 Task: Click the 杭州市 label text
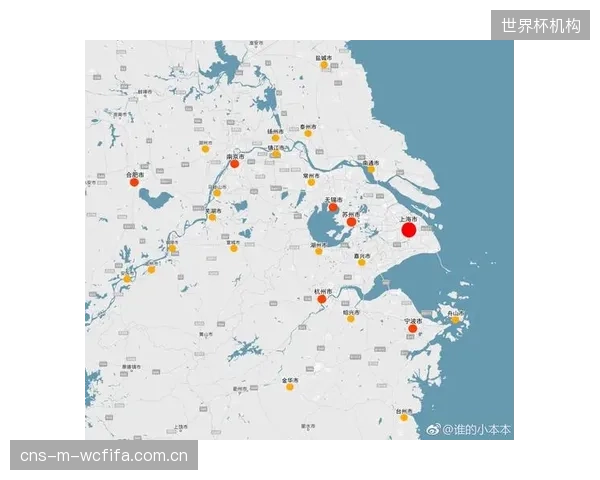pyautogui.click(x=323, y=291)
